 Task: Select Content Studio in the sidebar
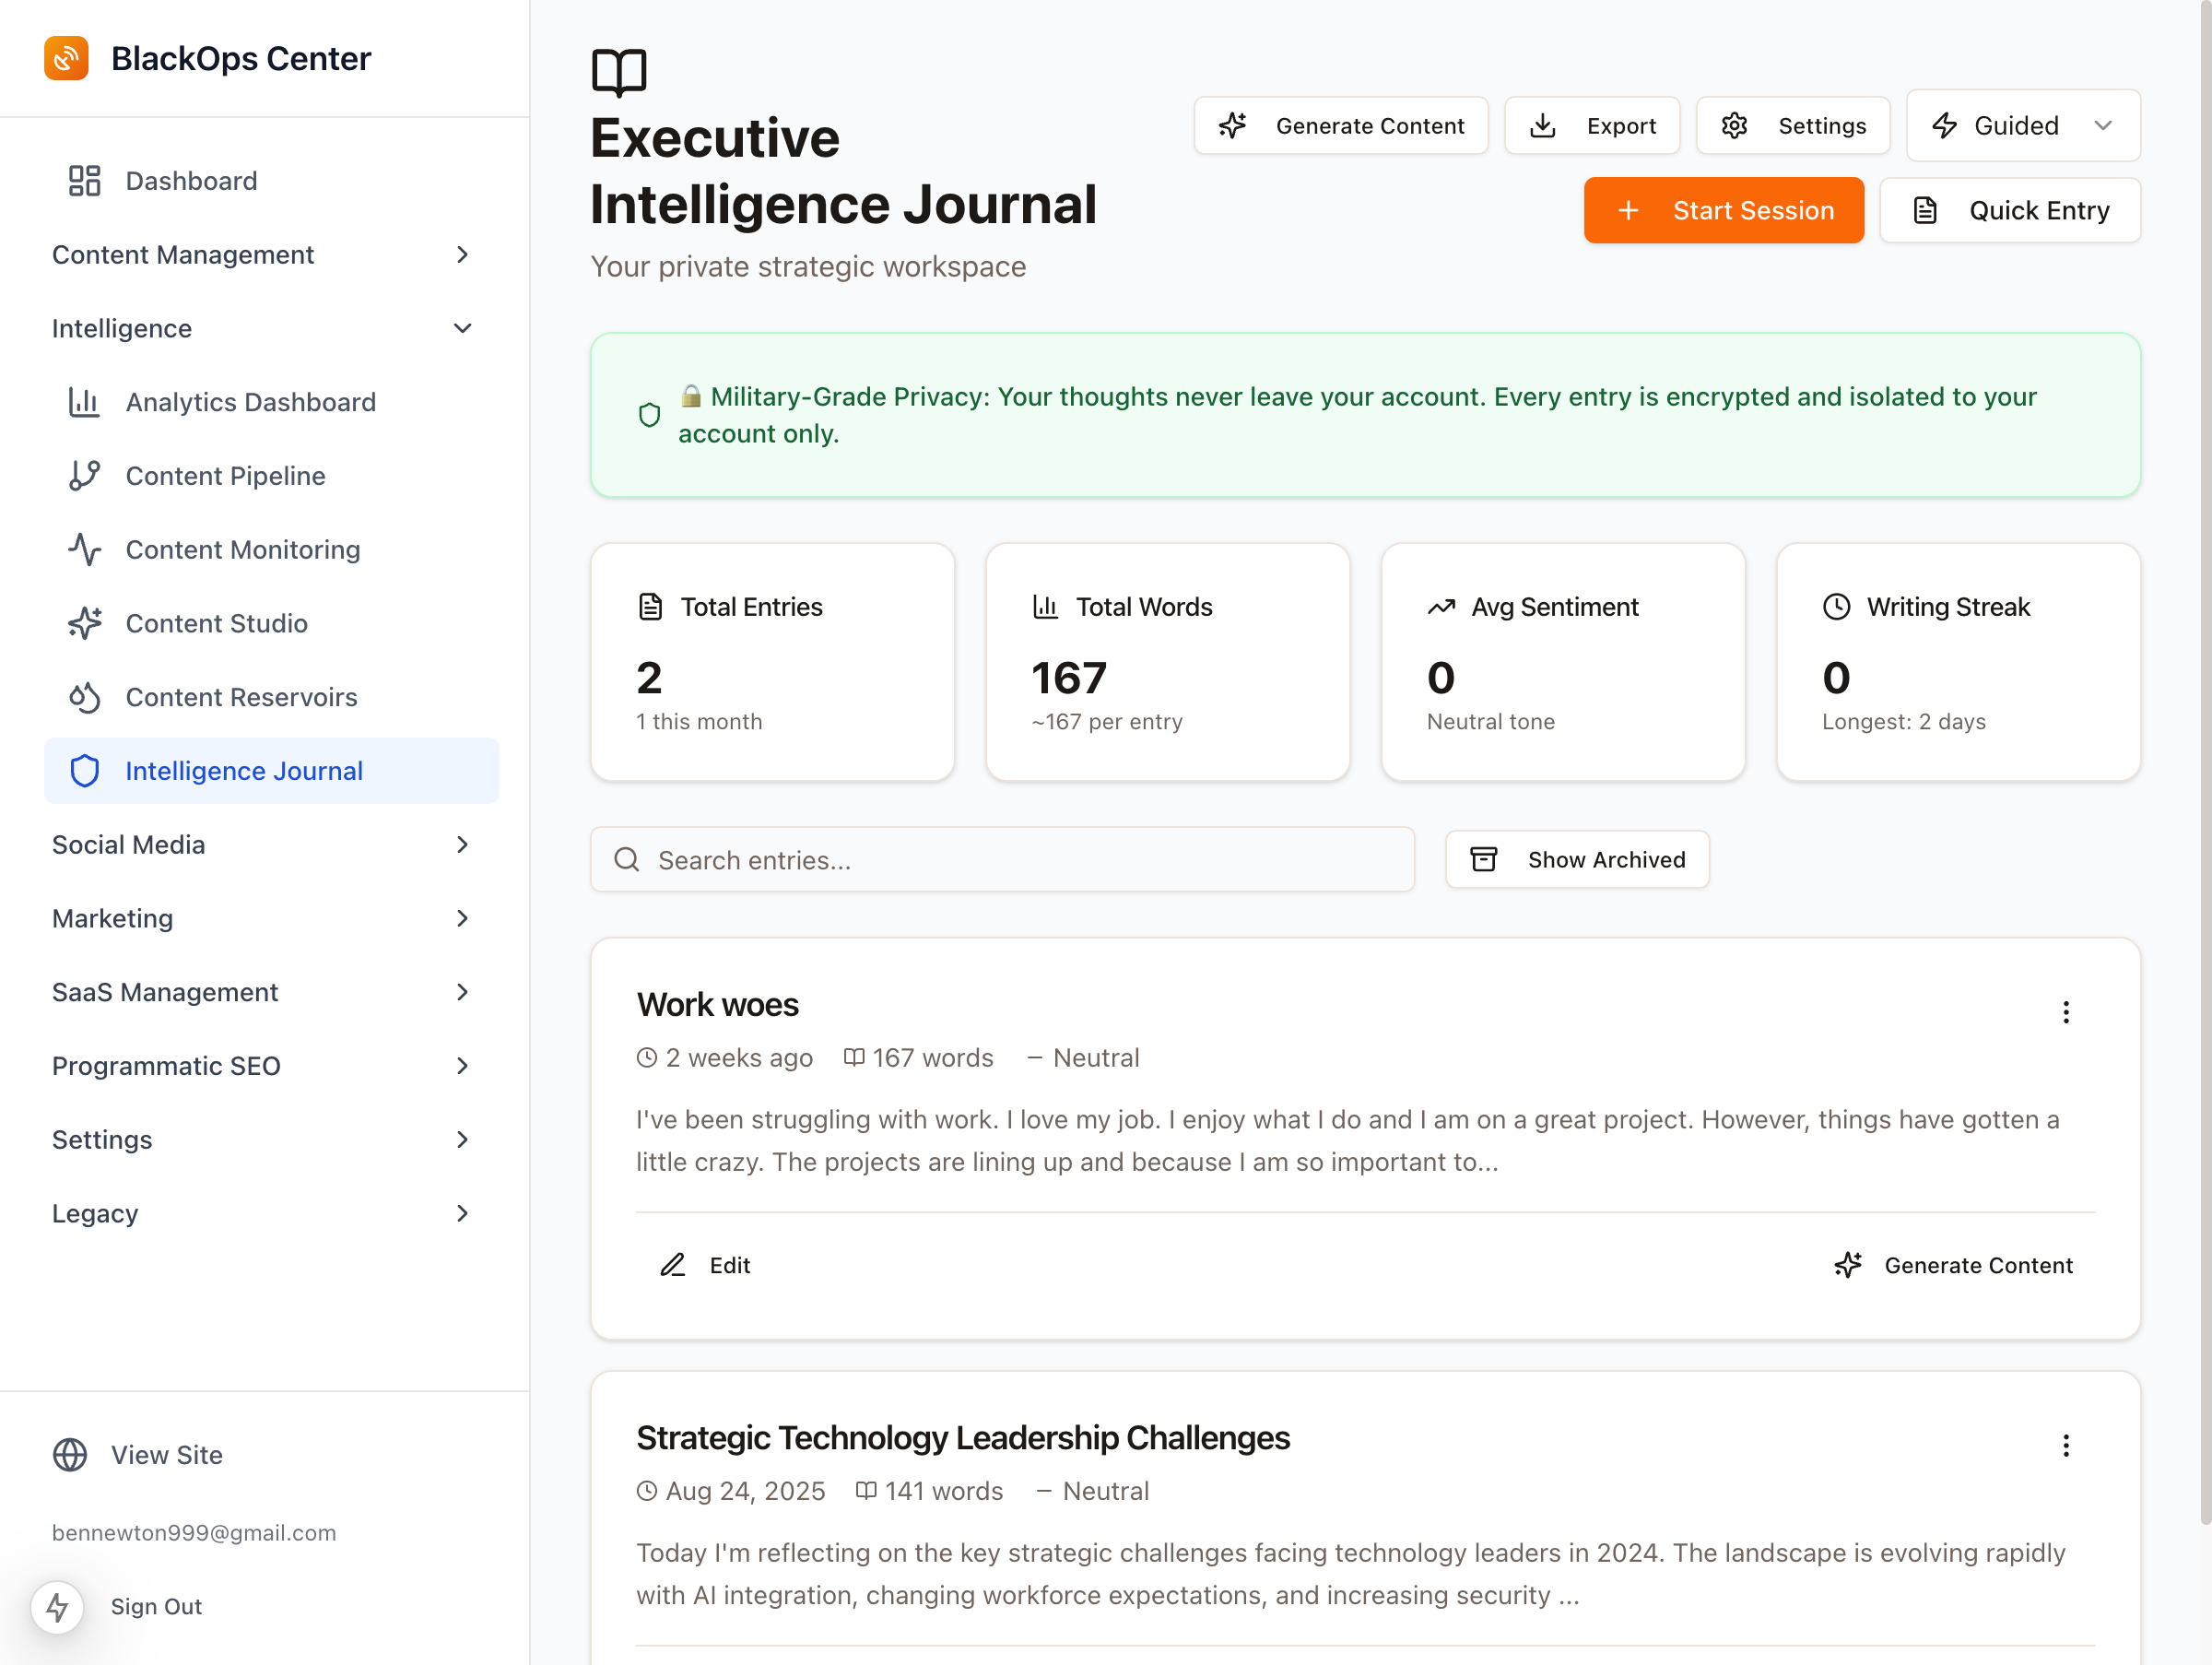pyautogui.click(x=216, y=623)
